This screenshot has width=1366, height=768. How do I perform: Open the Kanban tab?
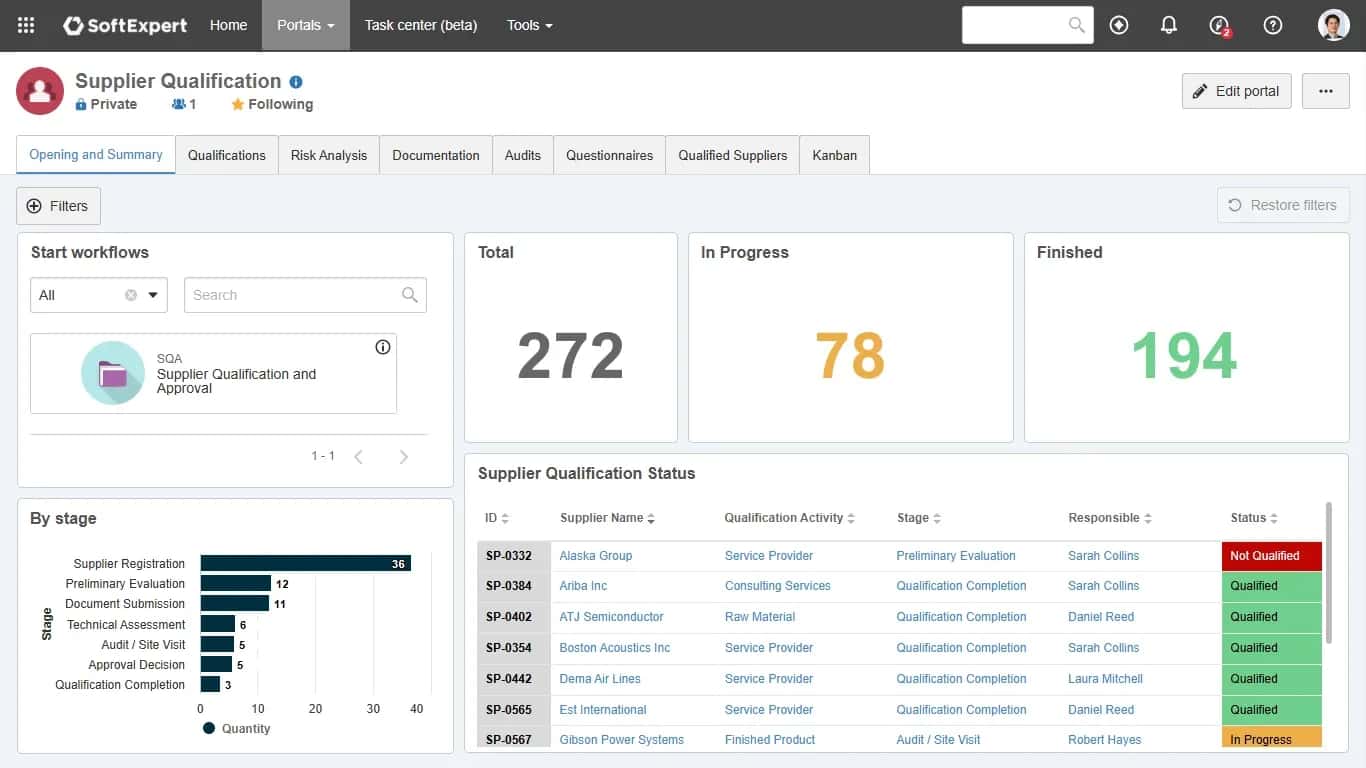pyautogui.click(x=835, y=155)
